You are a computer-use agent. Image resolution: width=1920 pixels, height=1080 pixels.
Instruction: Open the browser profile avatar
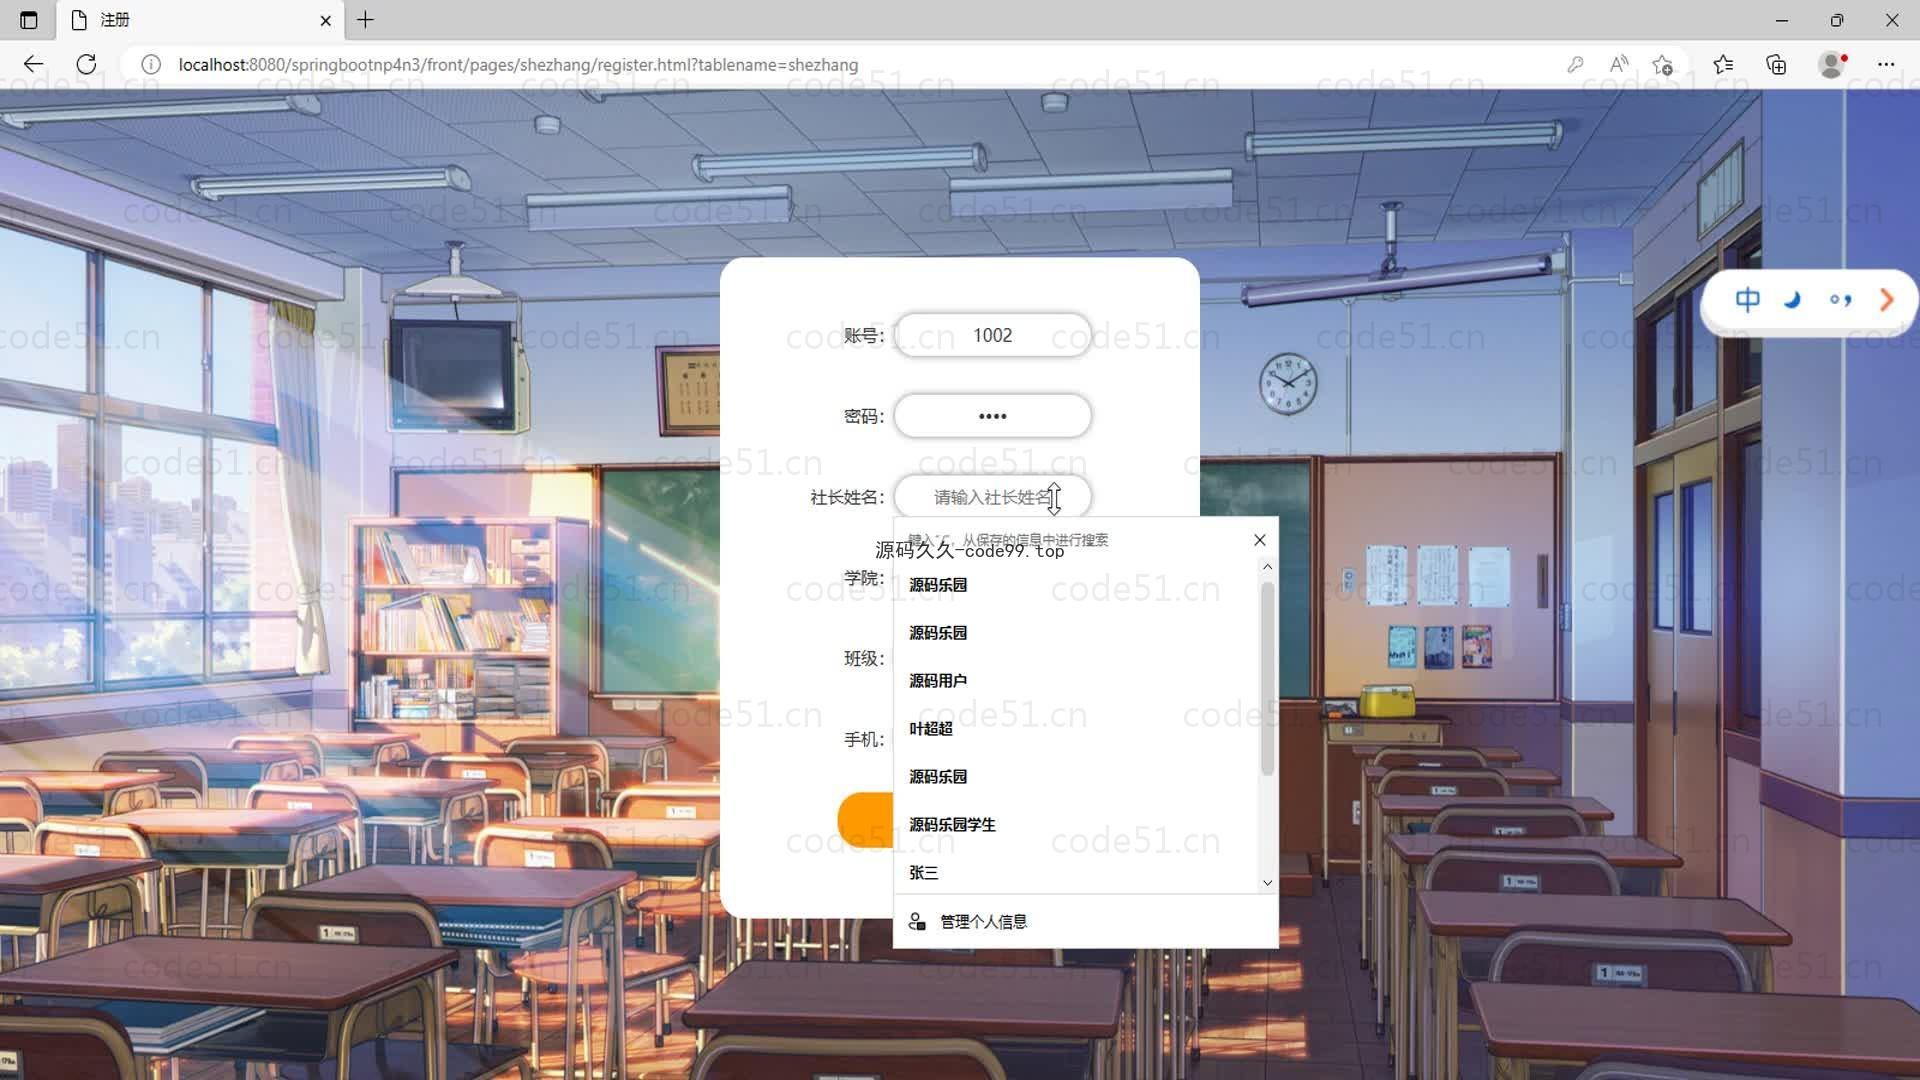coord(1831,64)
